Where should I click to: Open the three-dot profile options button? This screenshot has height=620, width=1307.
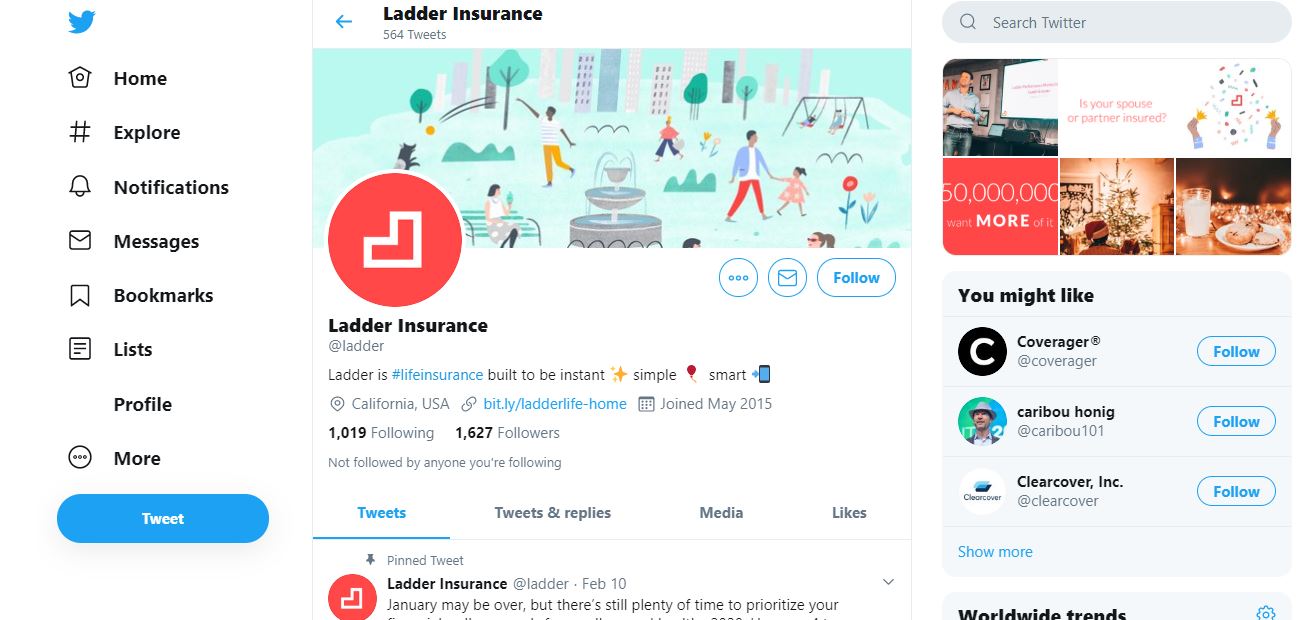pos(739,278)
